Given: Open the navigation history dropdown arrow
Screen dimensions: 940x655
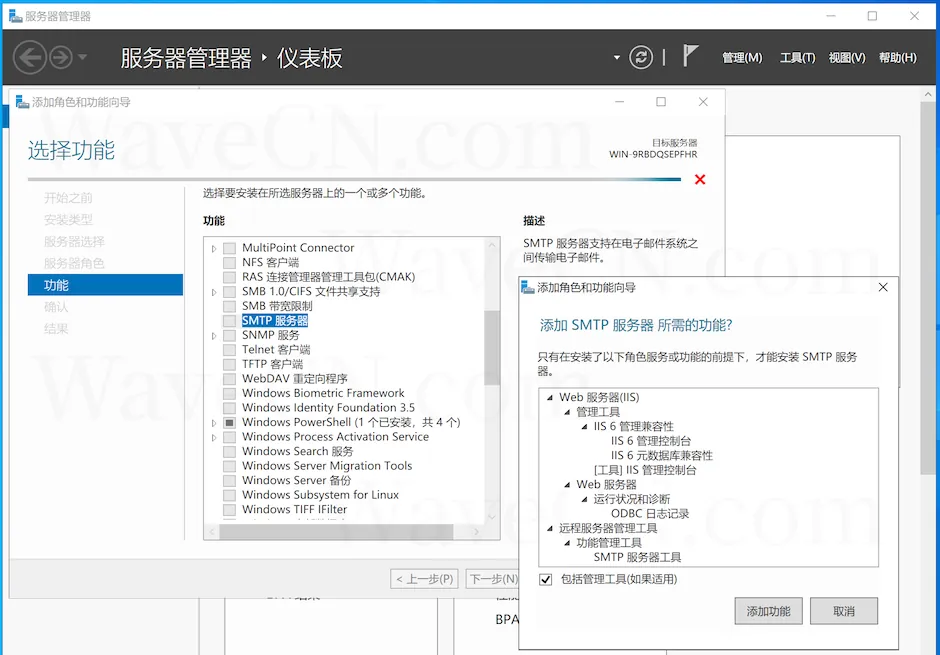Looking at the screenshot, I should coord(82,58).
